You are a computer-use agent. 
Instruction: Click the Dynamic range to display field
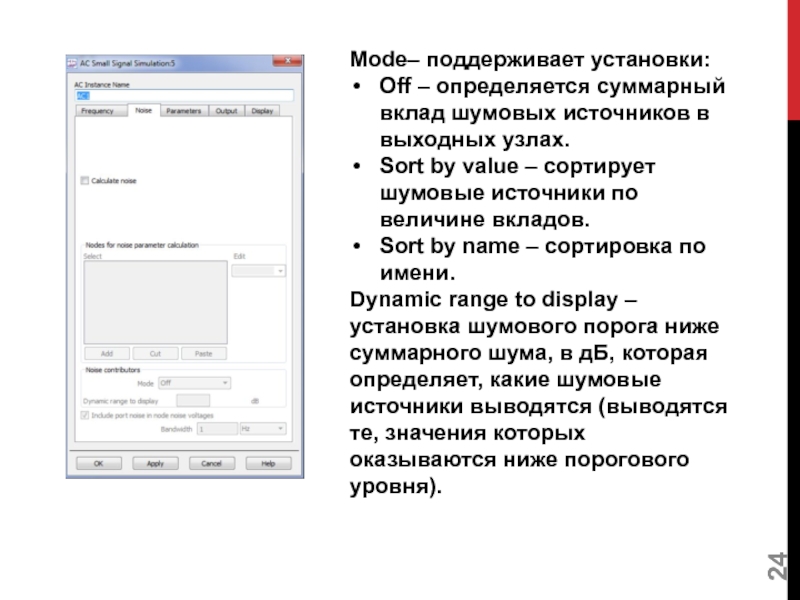pyautogui.click(x=193, y=401)
